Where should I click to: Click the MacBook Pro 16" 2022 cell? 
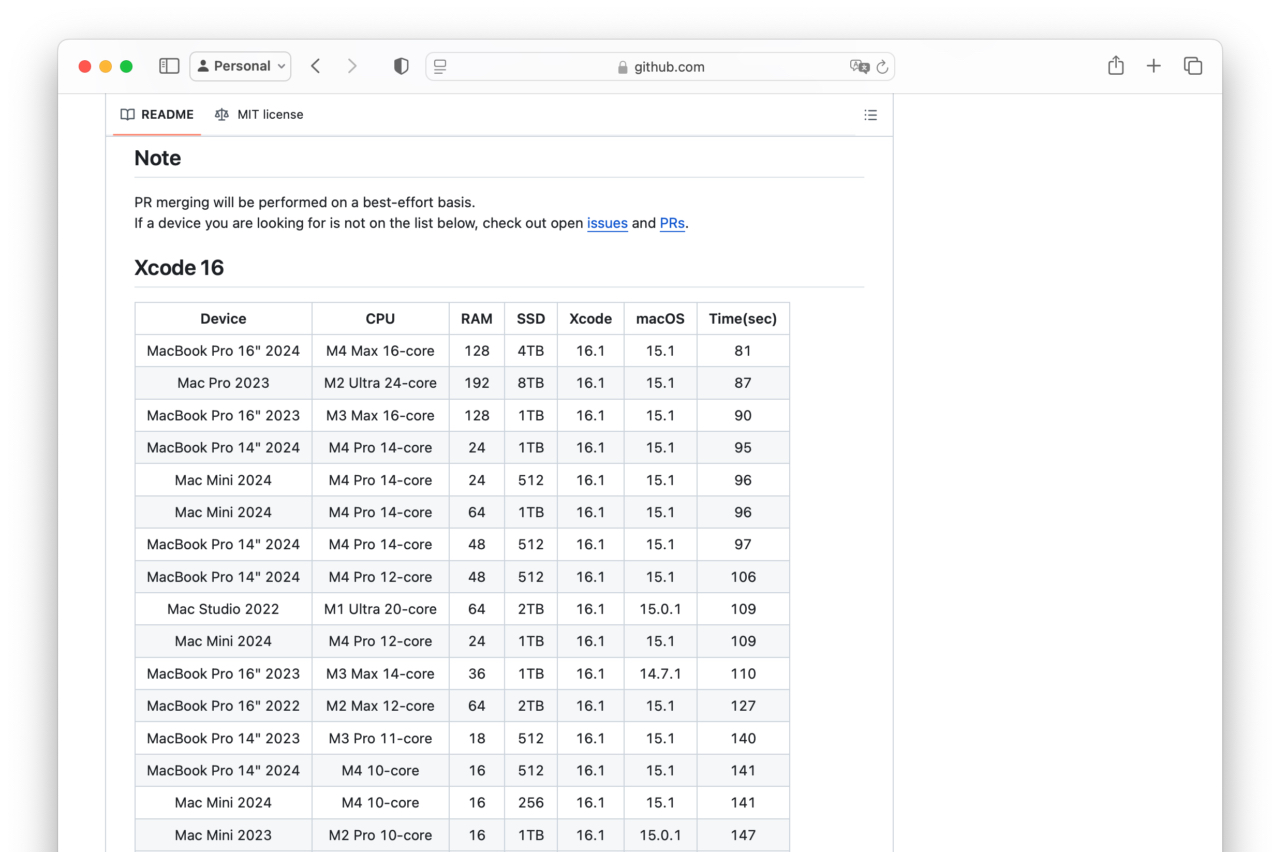click(223, 705)
